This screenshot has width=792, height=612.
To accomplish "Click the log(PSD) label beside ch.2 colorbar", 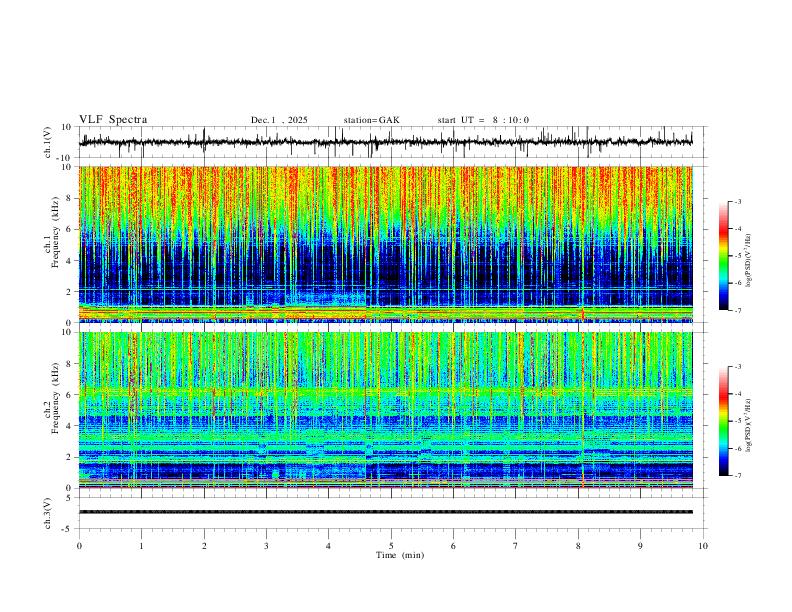I will (x=749, y=424).
